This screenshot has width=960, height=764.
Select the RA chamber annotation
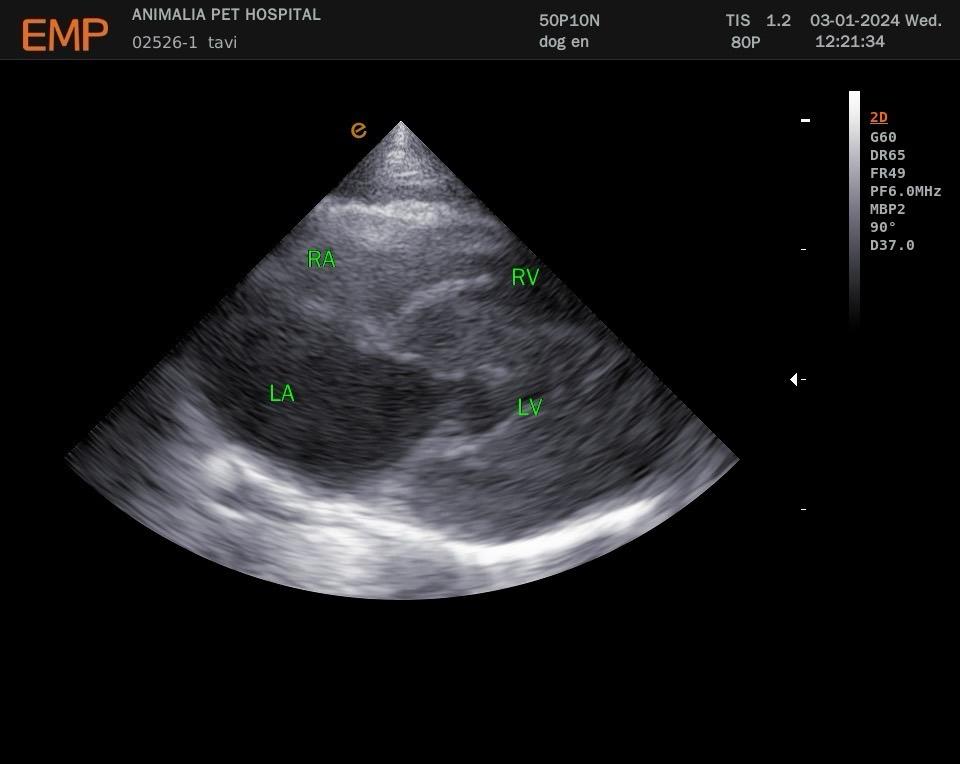coord(321,259)
